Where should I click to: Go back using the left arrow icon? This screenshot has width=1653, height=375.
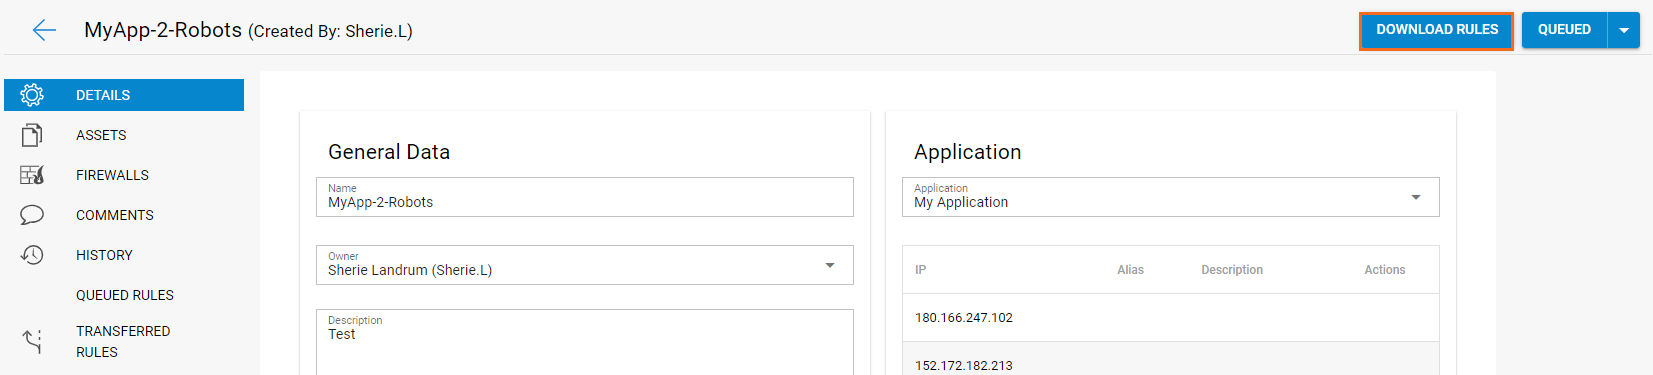[44, 30]
